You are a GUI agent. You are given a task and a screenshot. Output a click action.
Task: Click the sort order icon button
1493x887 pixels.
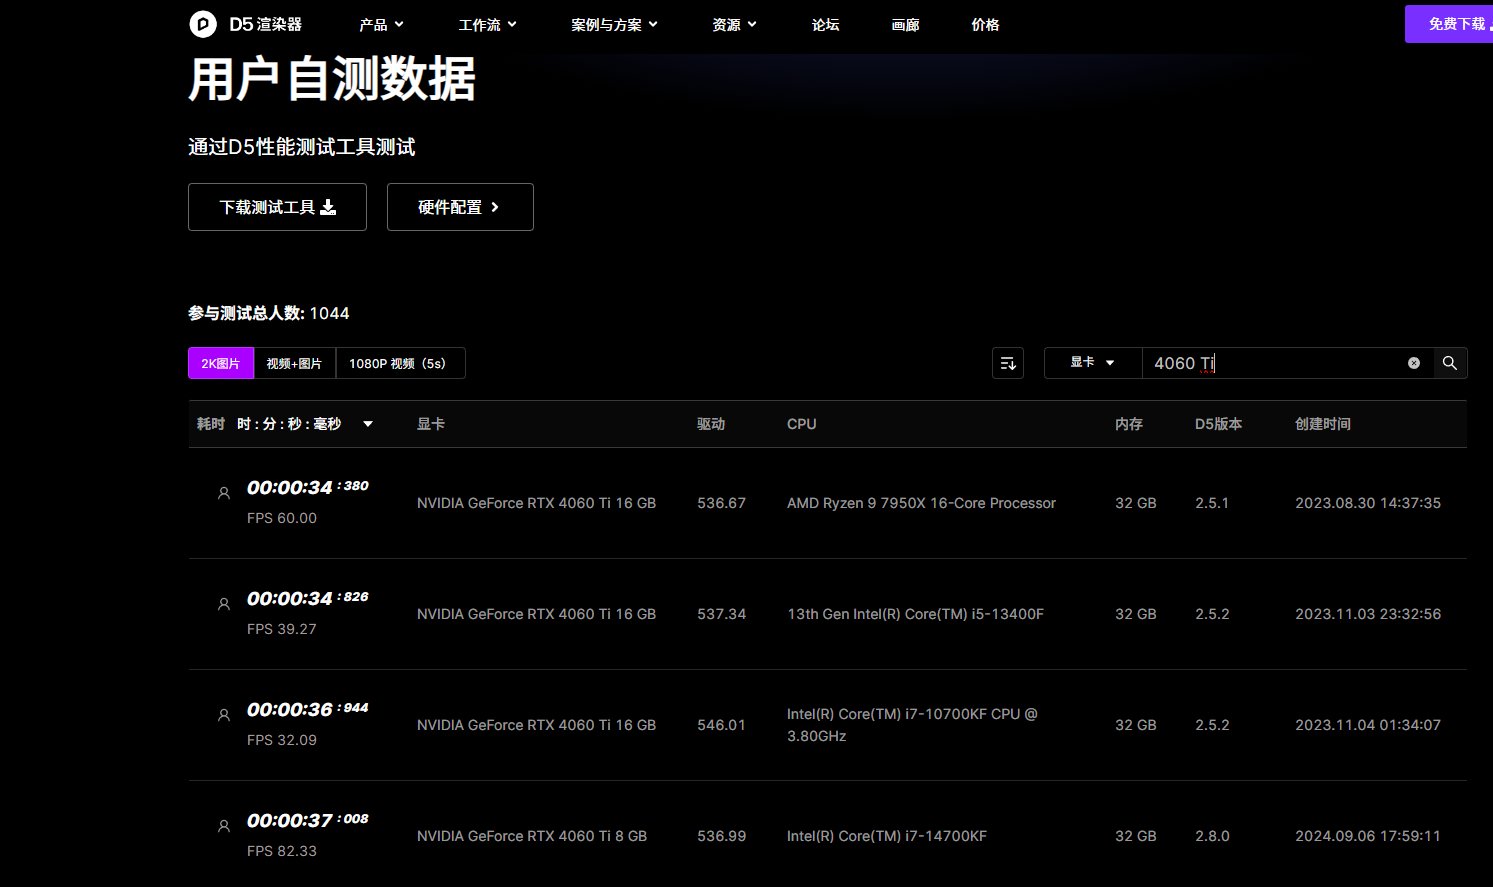click(1007, 363)
